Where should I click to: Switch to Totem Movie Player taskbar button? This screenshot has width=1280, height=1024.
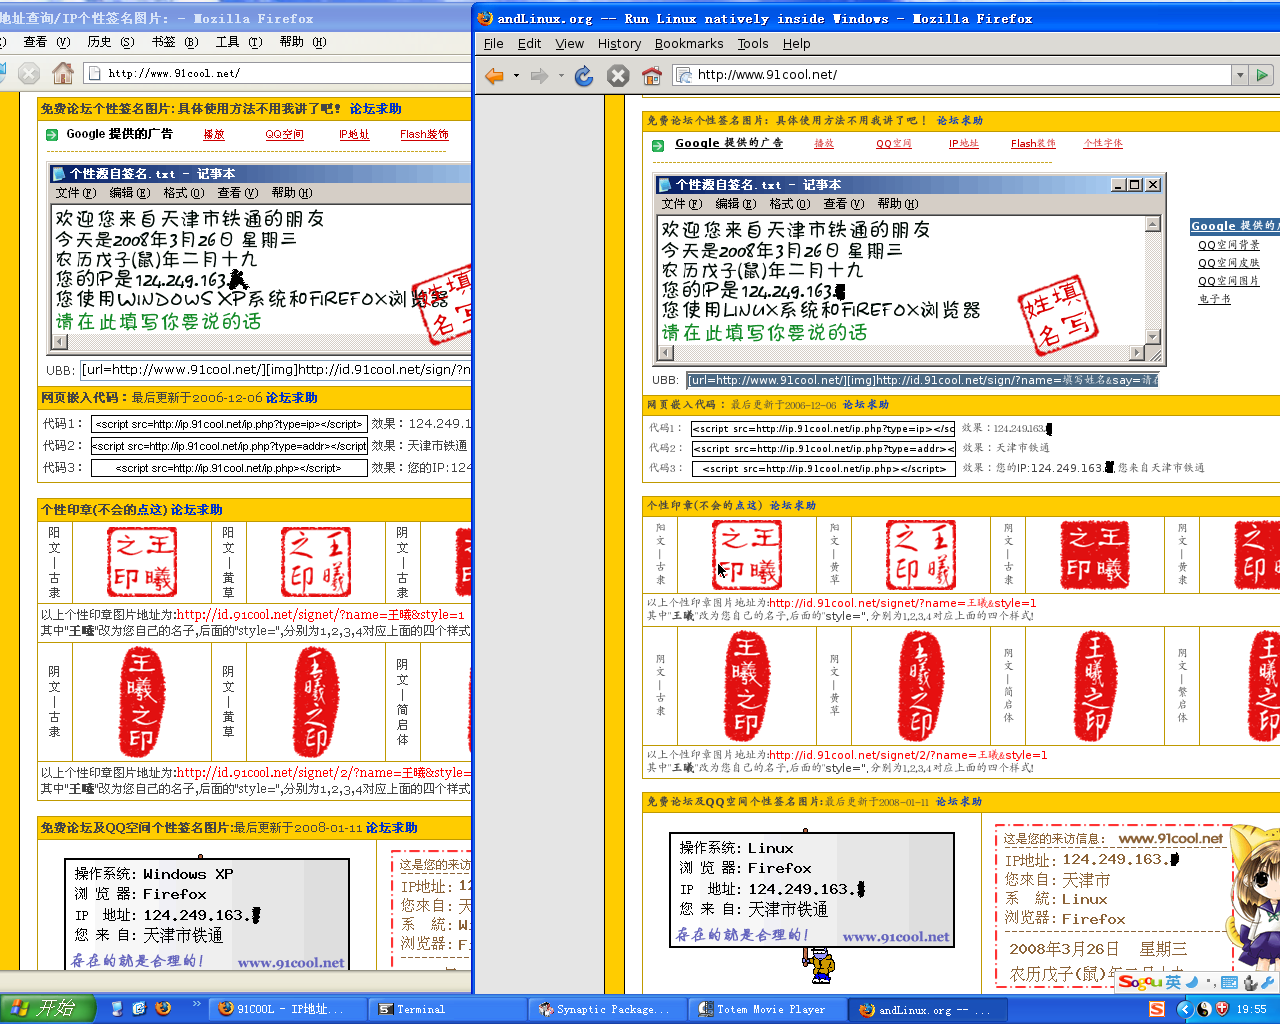coord(767,1009)
